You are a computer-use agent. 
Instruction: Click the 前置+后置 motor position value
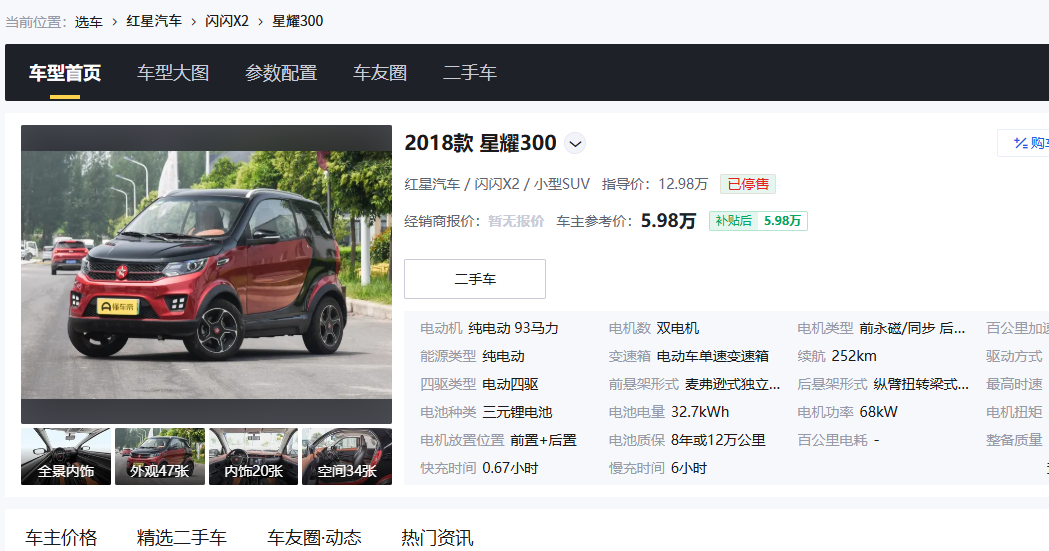point(543,441)
